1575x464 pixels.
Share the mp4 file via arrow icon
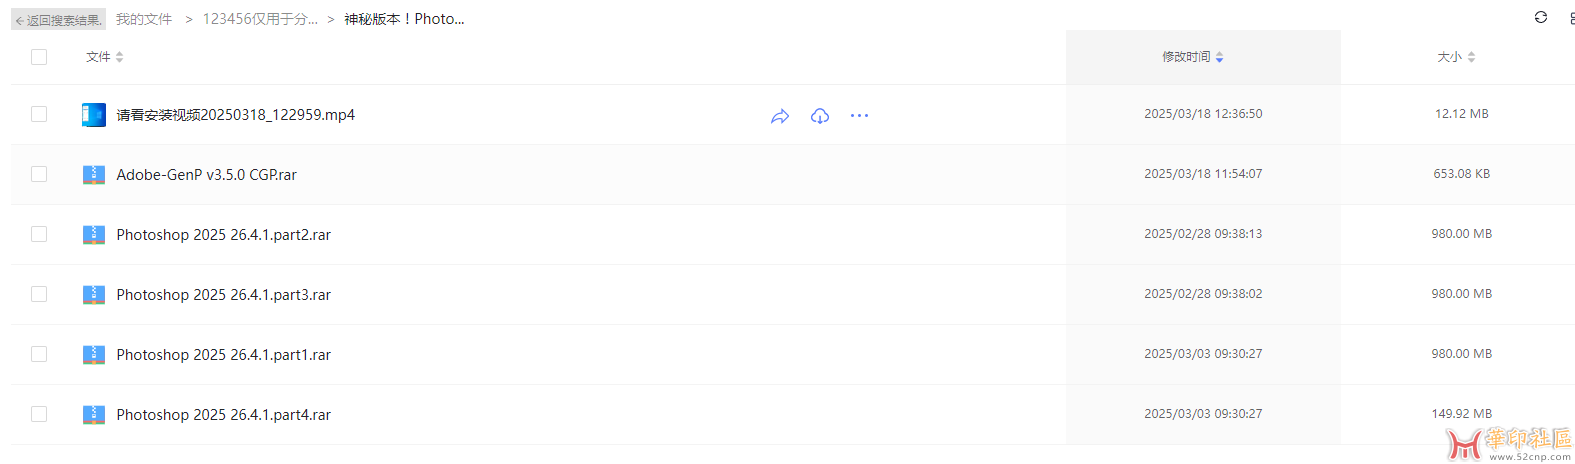click(x=780, y=116)
